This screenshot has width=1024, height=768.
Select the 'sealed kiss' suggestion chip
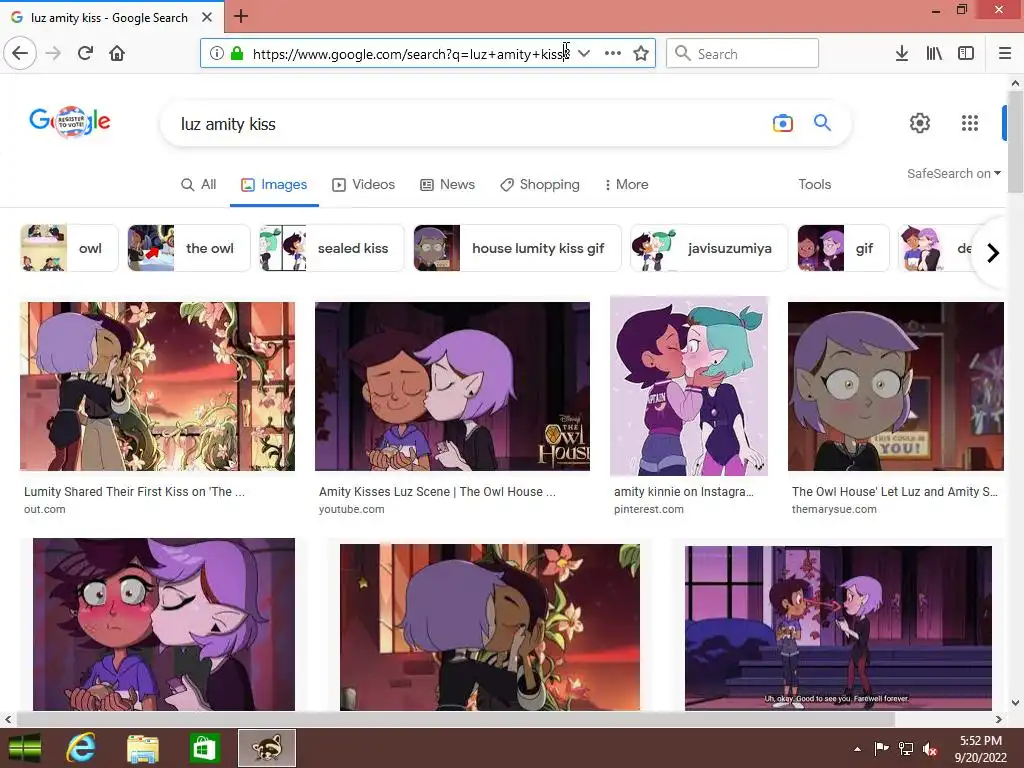[x=332, y=248]
